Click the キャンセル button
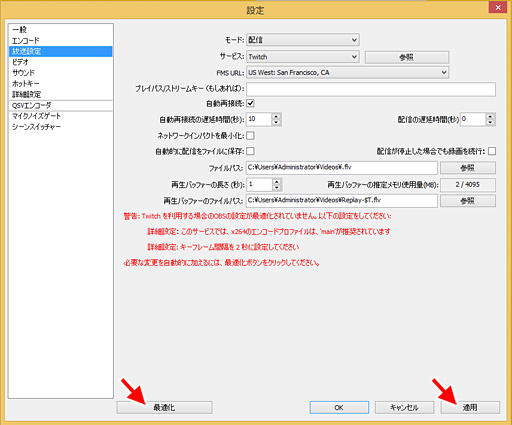This screenshot has height=425, width=512. (x=404, y=407)
